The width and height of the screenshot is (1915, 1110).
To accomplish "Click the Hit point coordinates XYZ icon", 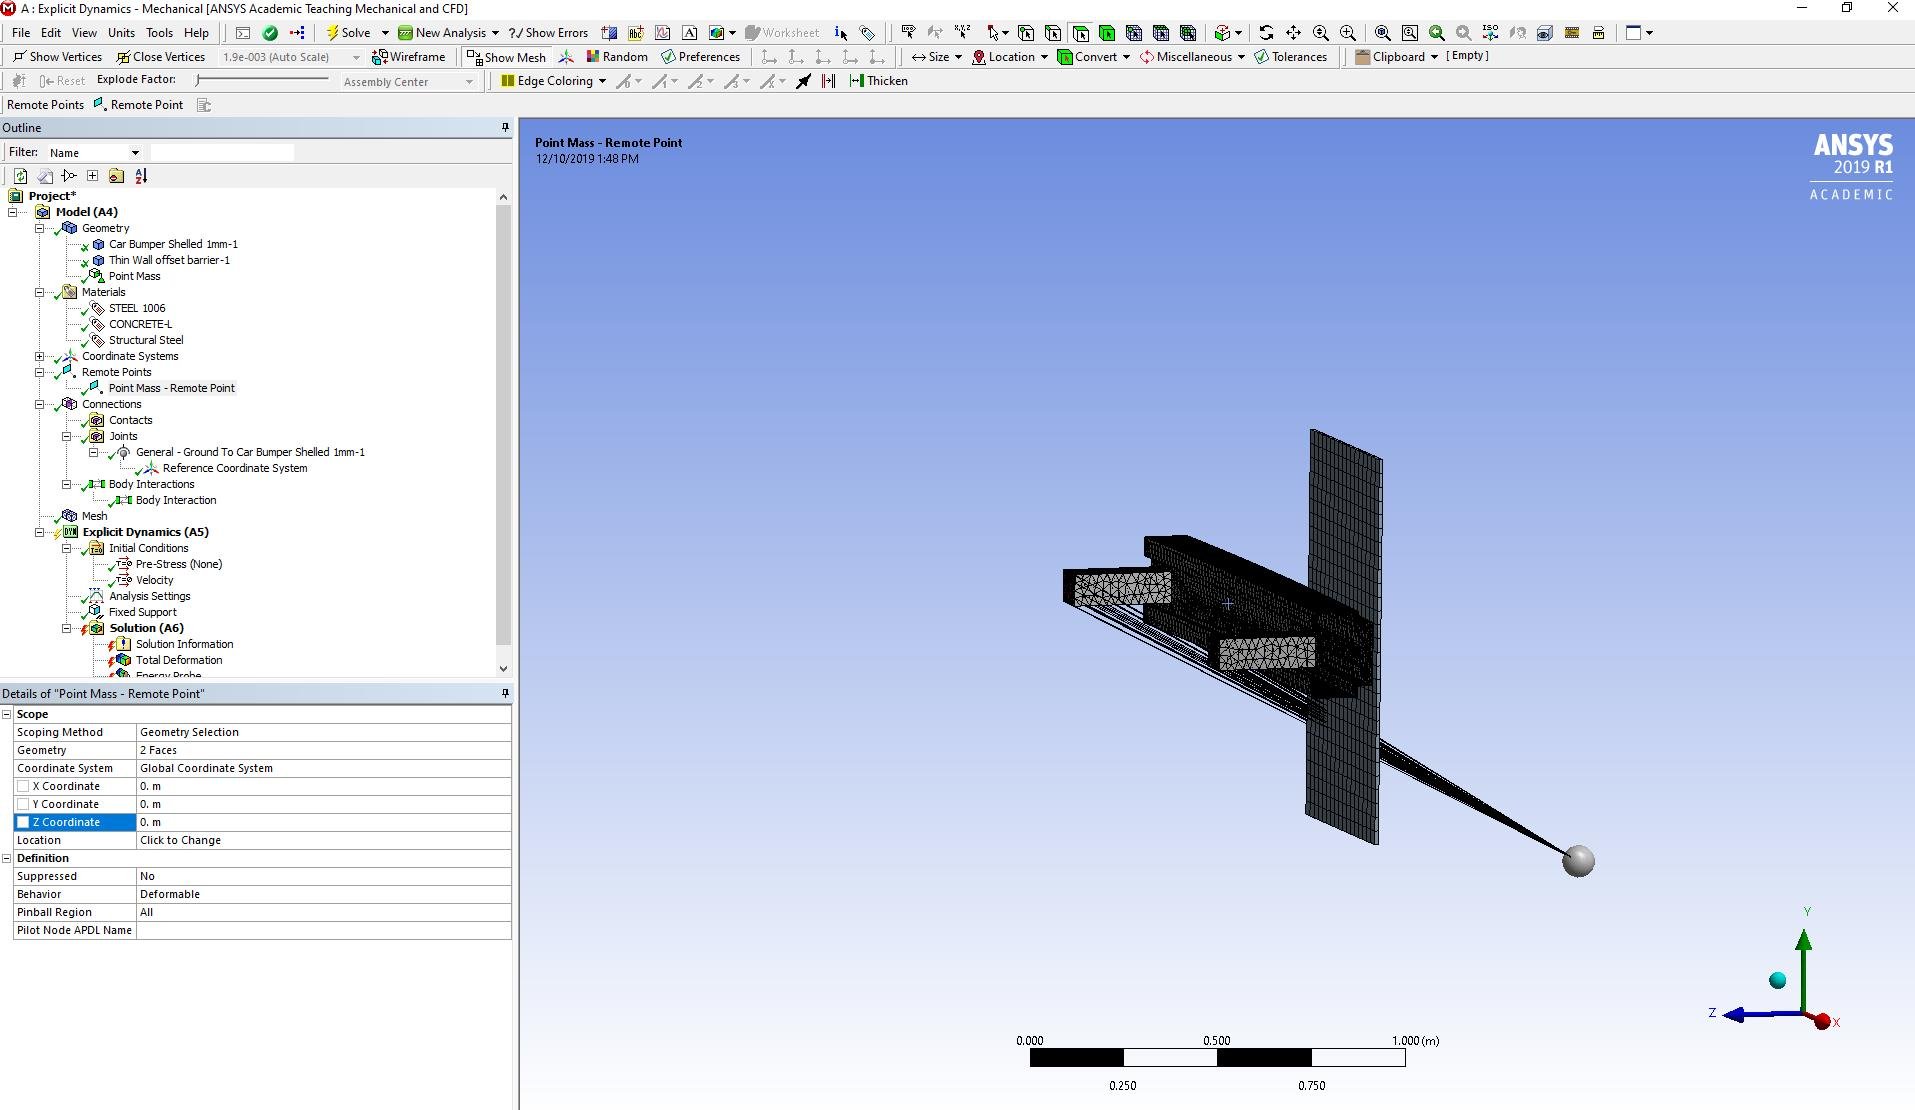I will (x=962, y=33).
